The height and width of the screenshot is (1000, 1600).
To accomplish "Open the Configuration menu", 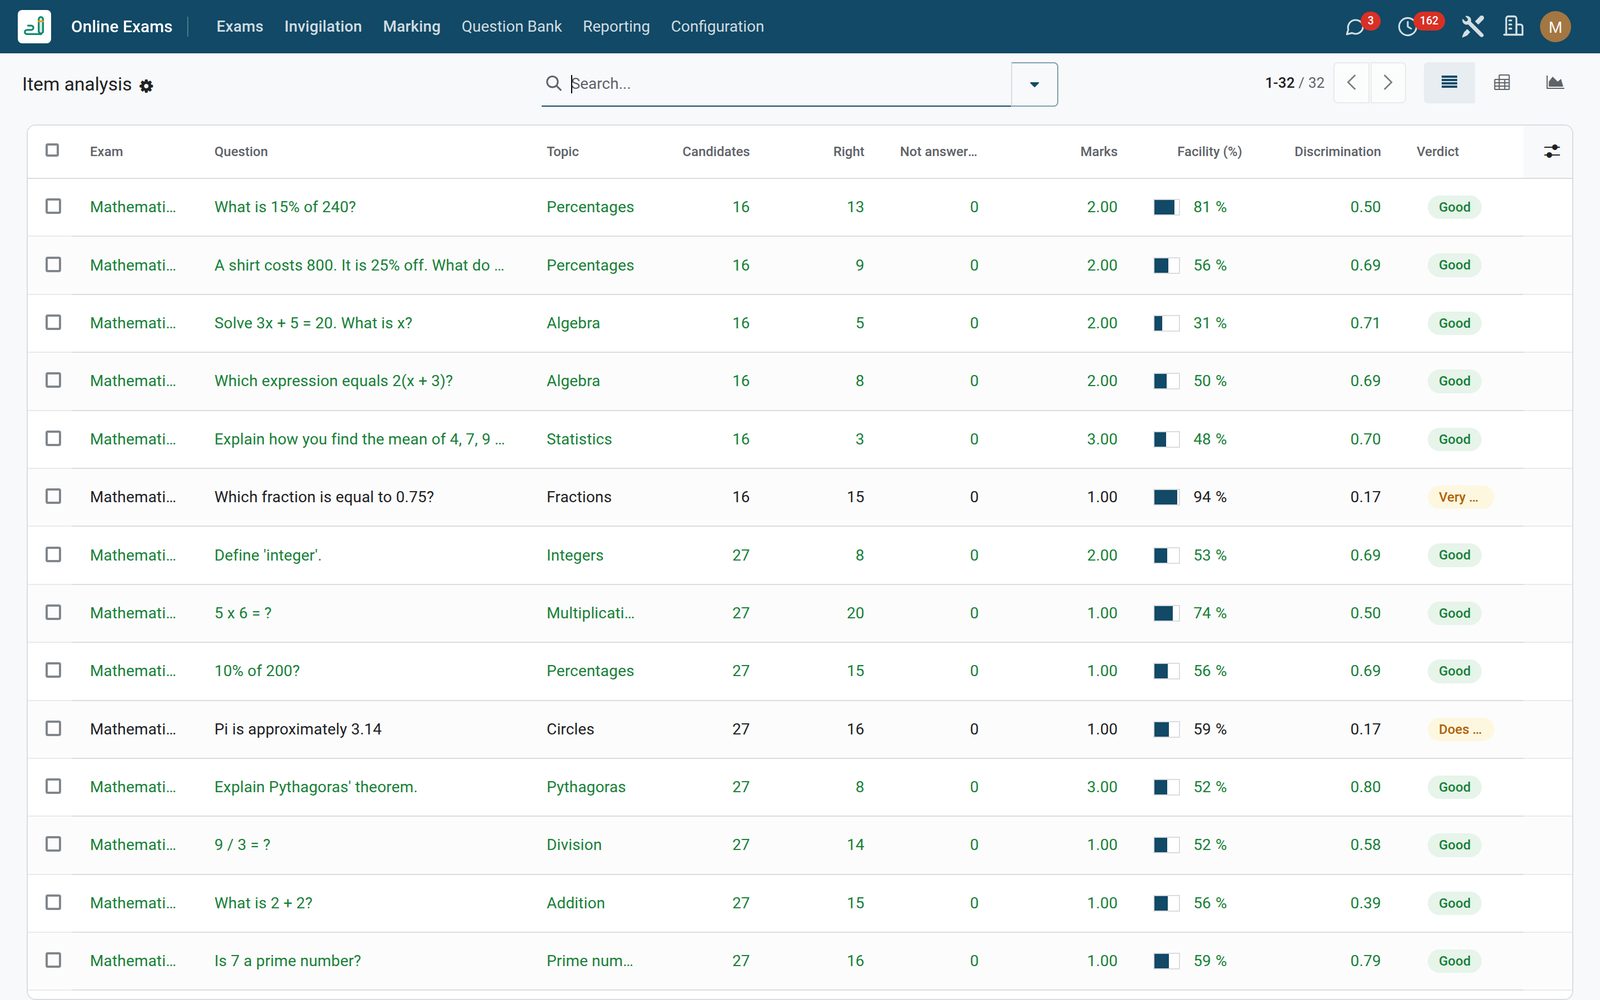I will click(x=717, y=27).
